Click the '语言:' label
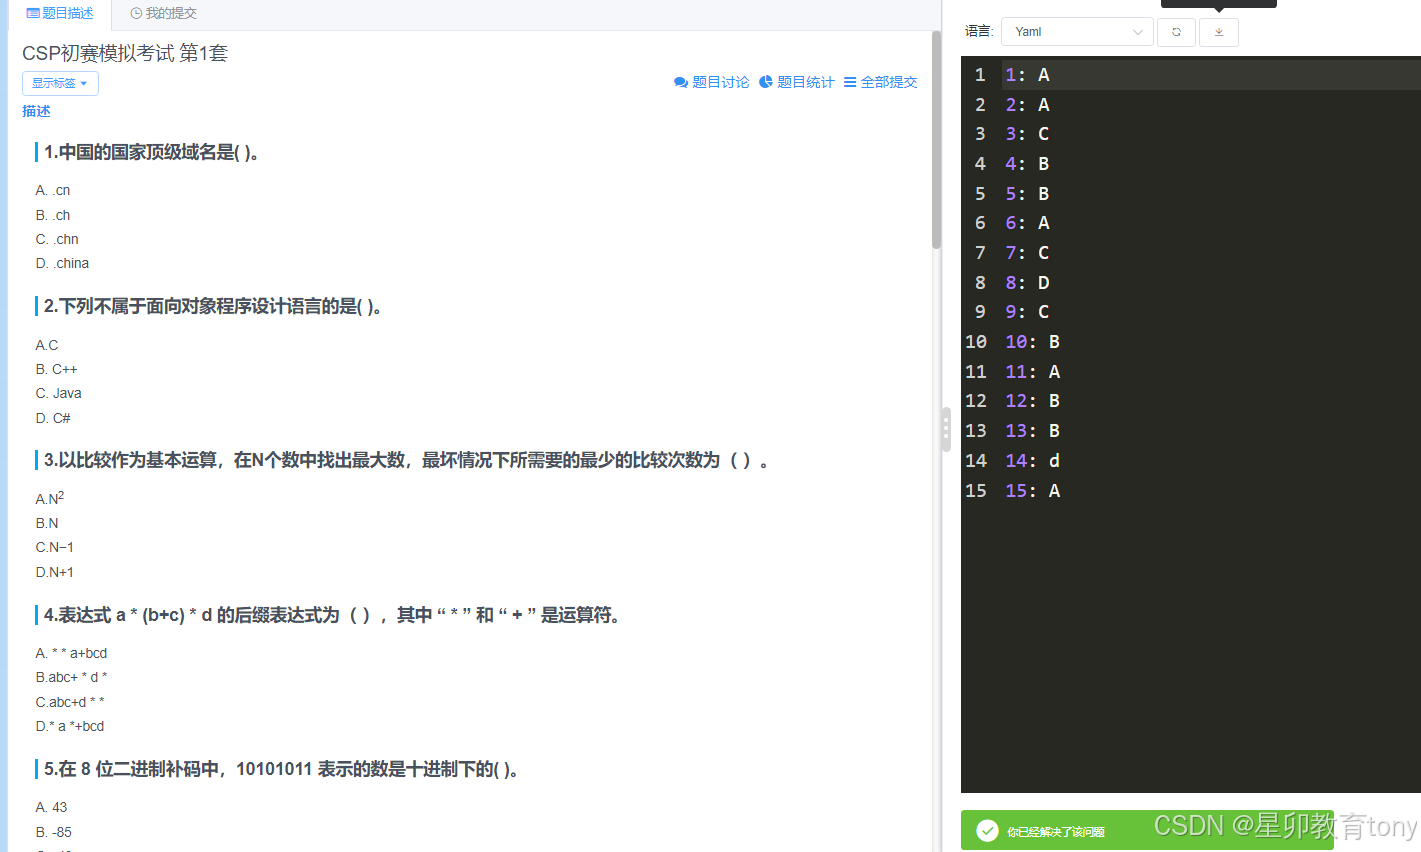The width and height of the screenshot is (1421, 852). [979, 32]
